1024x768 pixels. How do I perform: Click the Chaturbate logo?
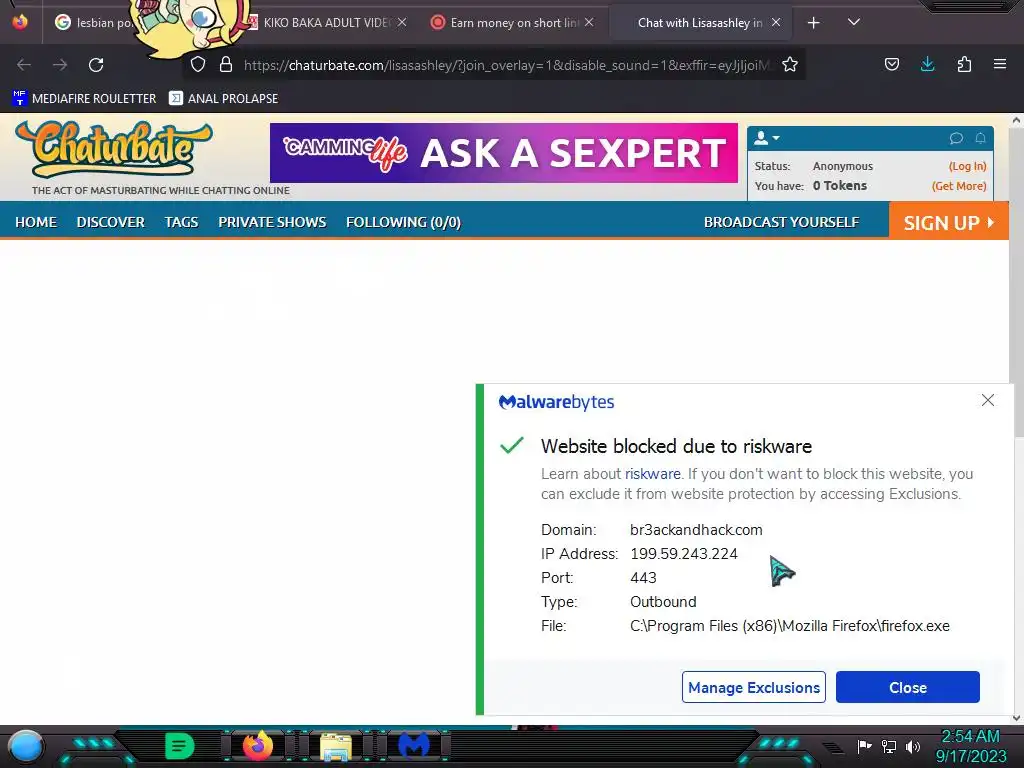click(x=114, y=150)
